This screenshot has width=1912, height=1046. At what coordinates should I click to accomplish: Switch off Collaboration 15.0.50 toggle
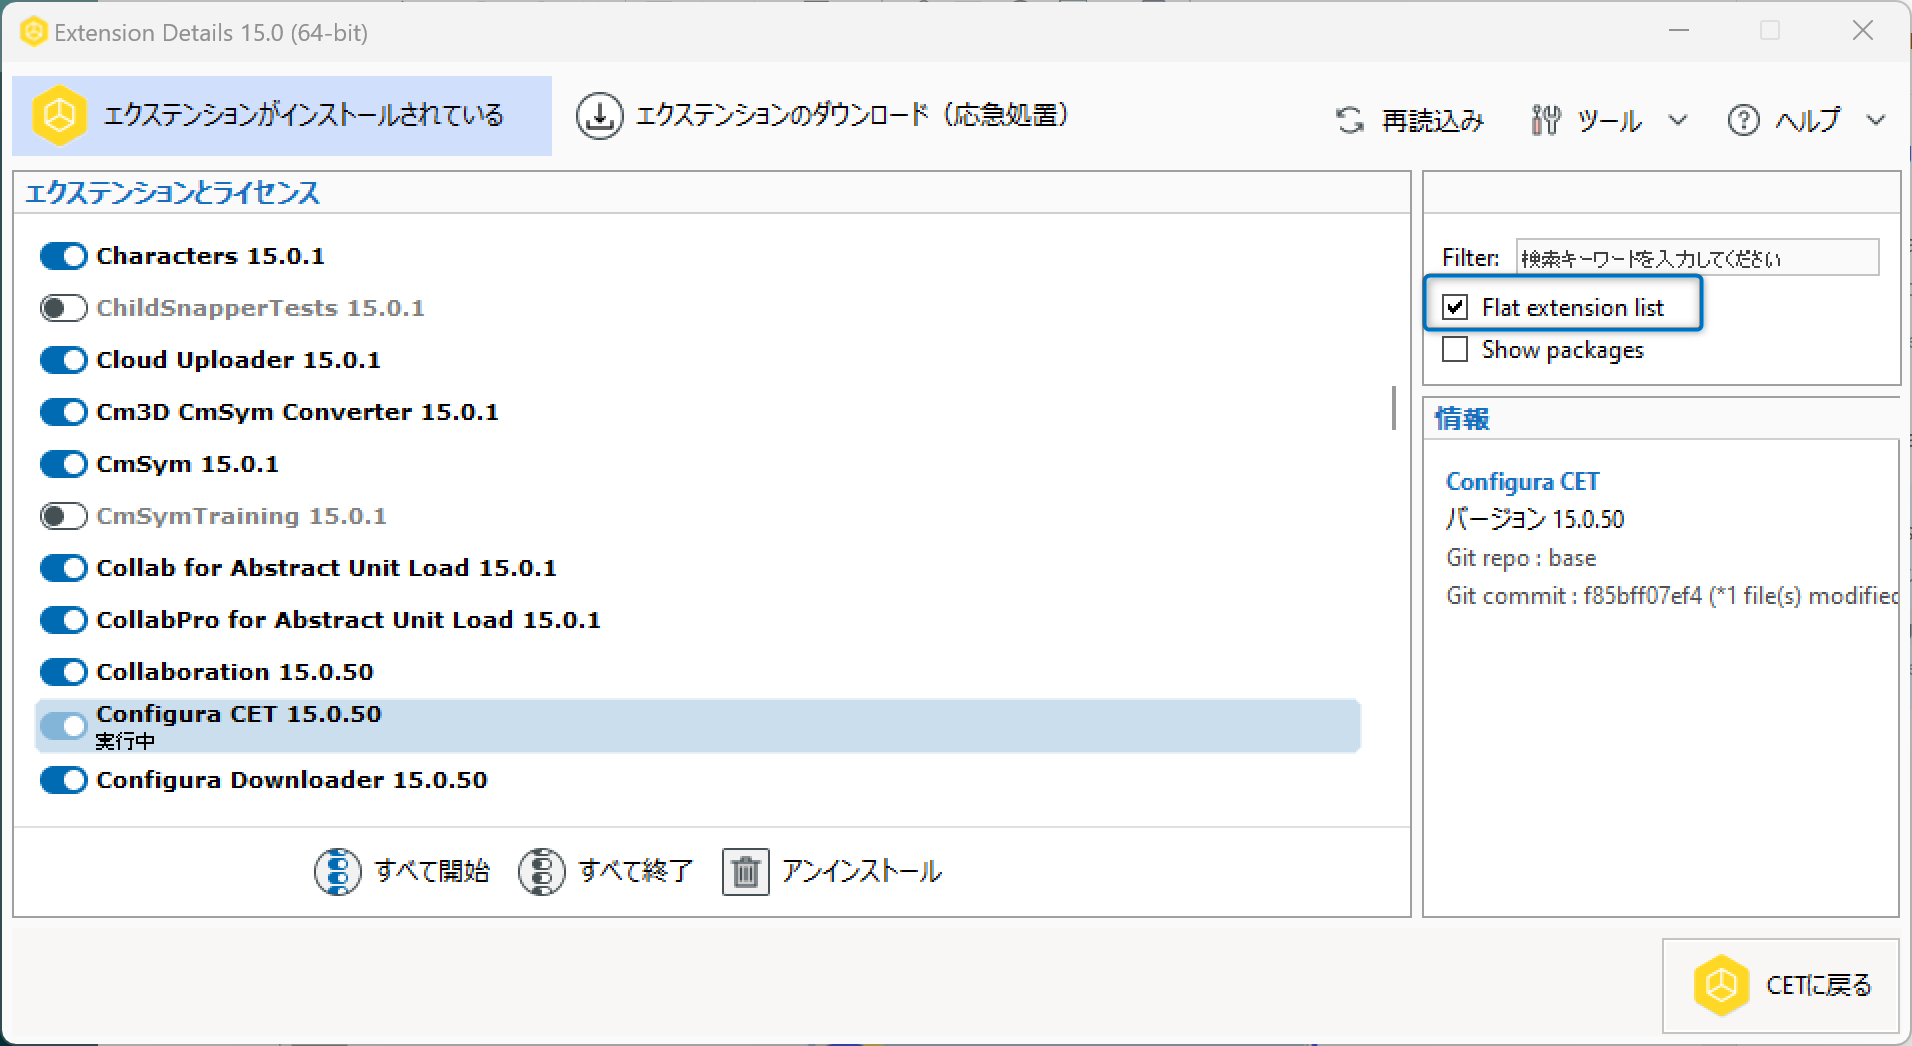click(x=64, y=672)
